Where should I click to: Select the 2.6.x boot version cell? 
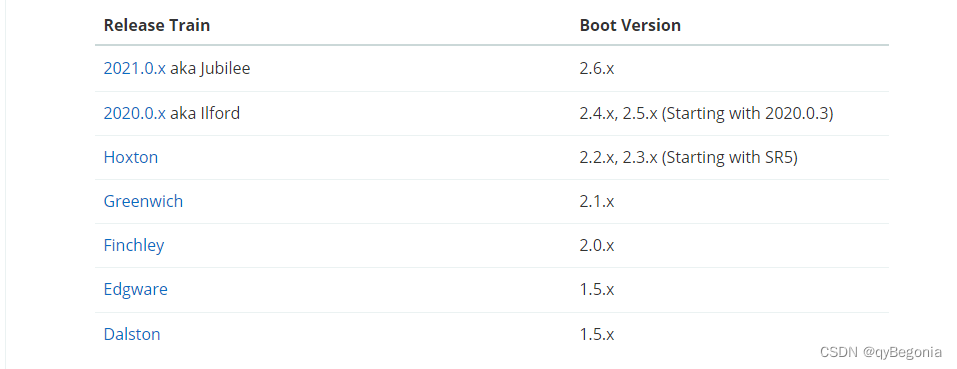597,68
